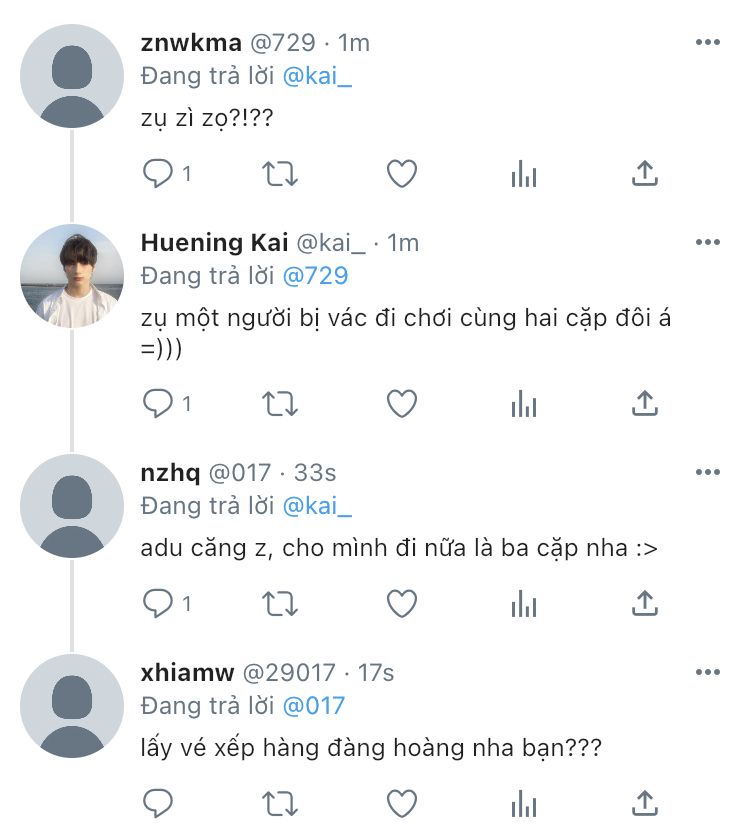View analytics for nzhq's tweet
The image size is (750, 831).
[523, 604]
